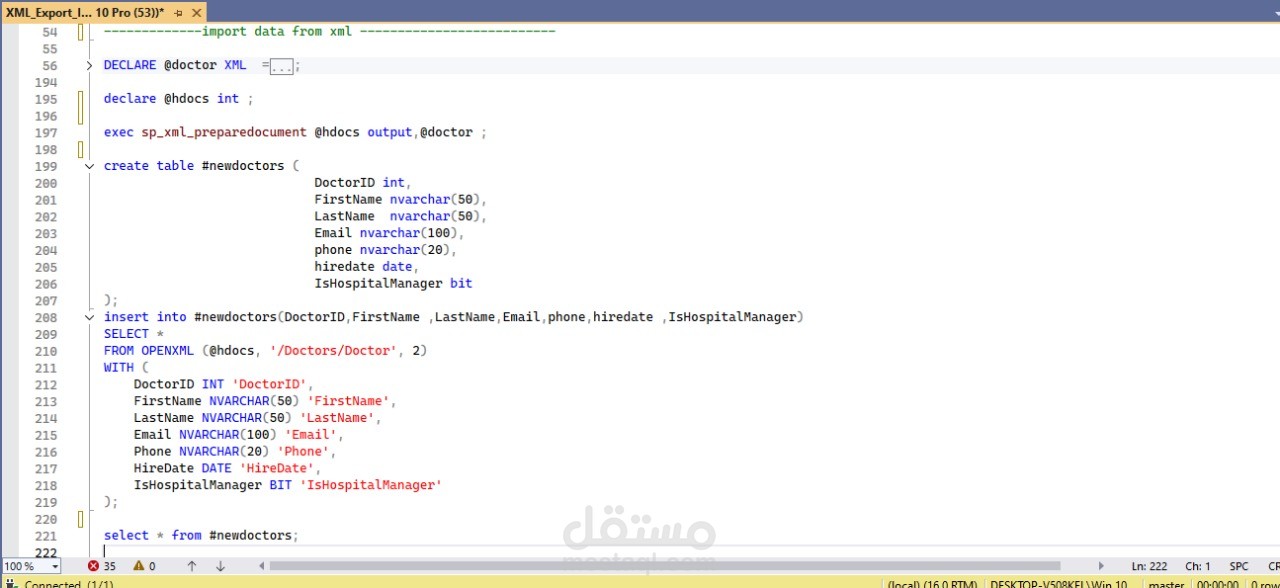Collapse the insert into #newdoctors block
Viewport: 1280px width, 588px height.
coord(89,317)
